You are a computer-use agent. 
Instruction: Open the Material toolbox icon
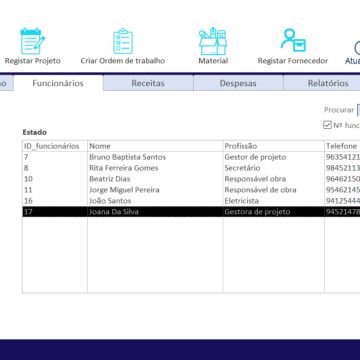point(213,42)
